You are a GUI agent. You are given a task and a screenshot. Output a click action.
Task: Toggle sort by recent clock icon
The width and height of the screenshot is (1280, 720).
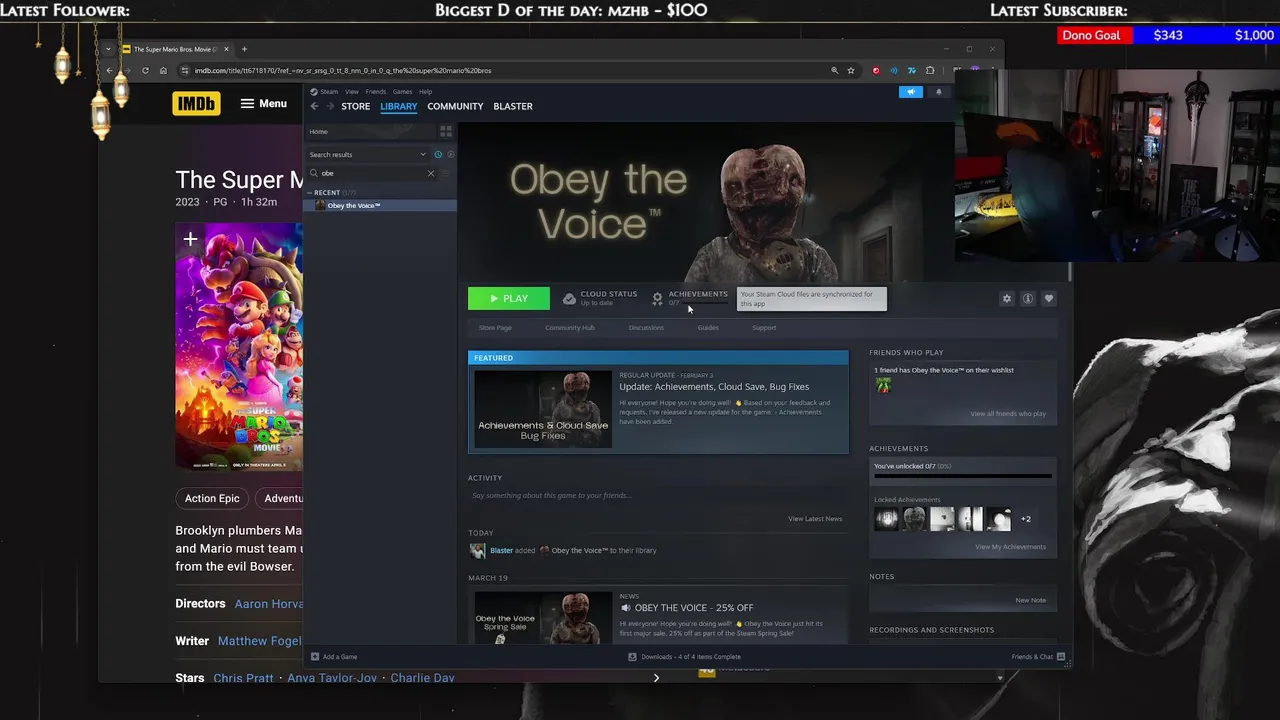point(438,154)
